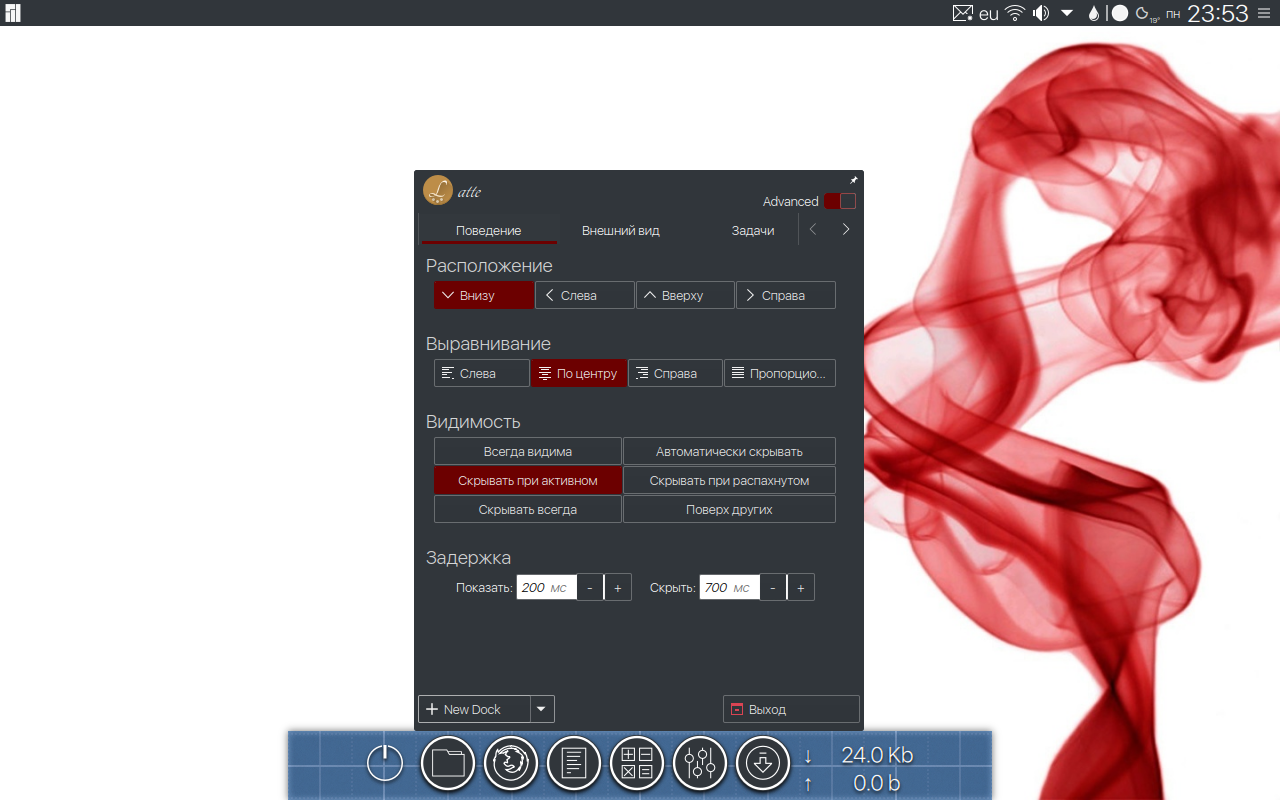Switch to the Поведение tab
This screenshot has height=800, width=1280.
pos(489,230)
